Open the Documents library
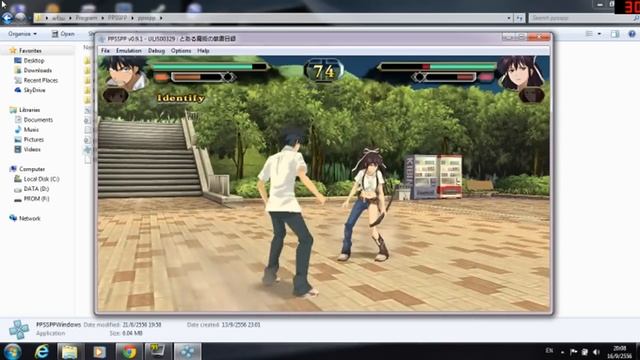640x360 pixels. click(x=38, y=120)
